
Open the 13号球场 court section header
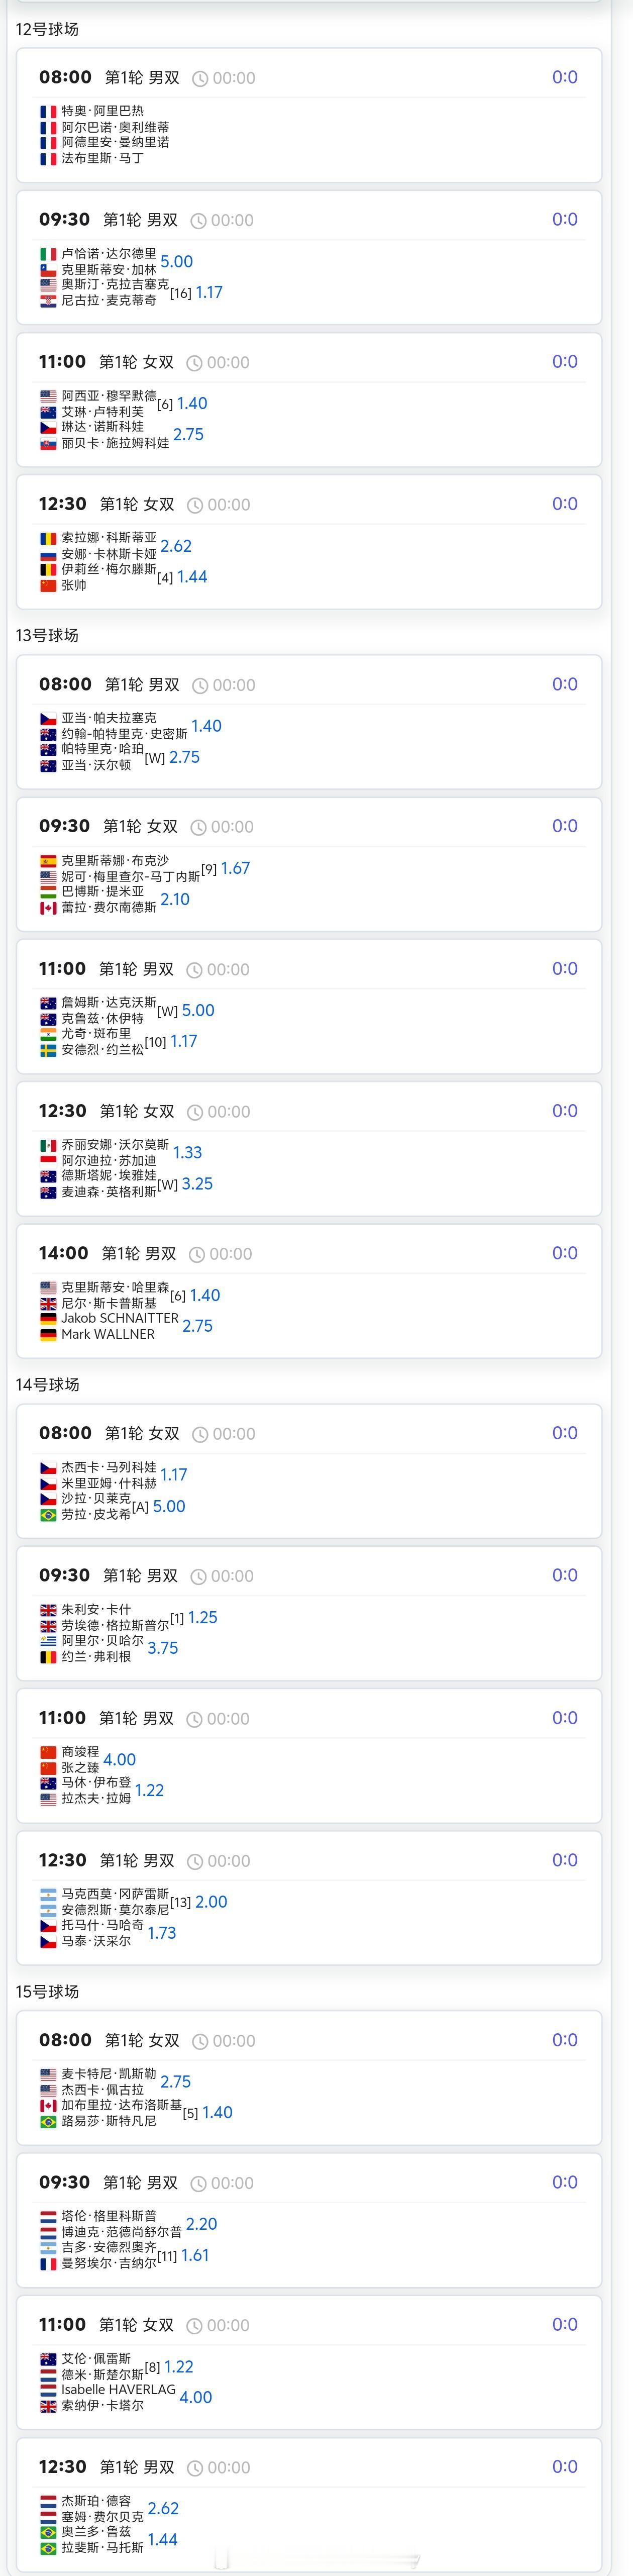[x=47, y=635]
